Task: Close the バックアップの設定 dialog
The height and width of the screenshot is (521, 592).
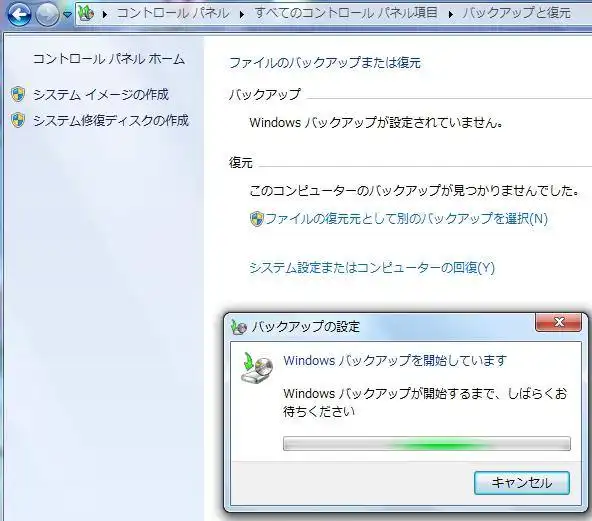Action: (558, 322)
